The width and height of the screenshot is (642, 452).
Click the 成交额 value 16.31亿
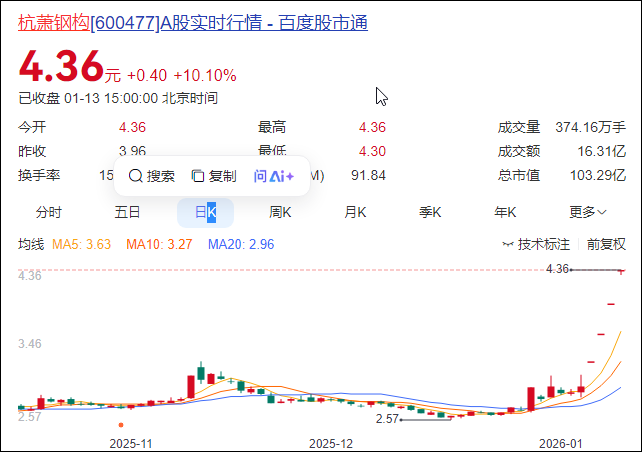601,151
